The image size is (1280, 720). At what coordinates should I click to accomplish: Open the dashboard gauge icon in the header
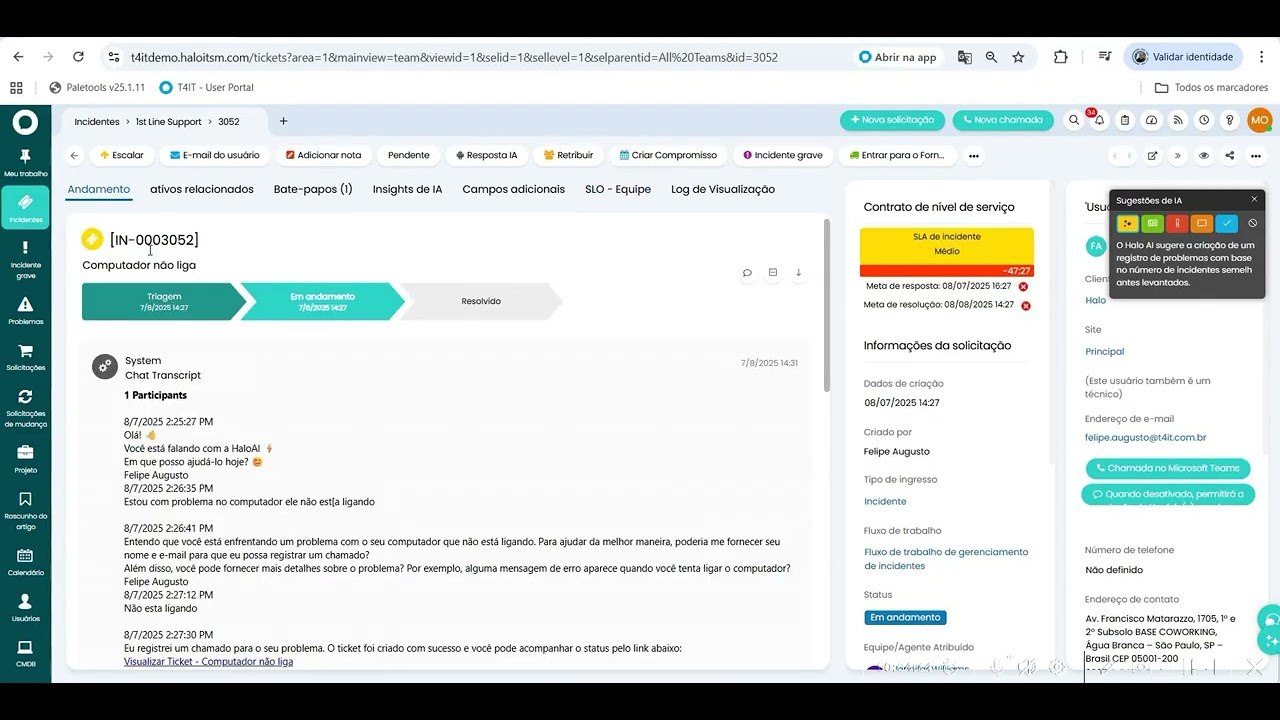pos(1152,120)
